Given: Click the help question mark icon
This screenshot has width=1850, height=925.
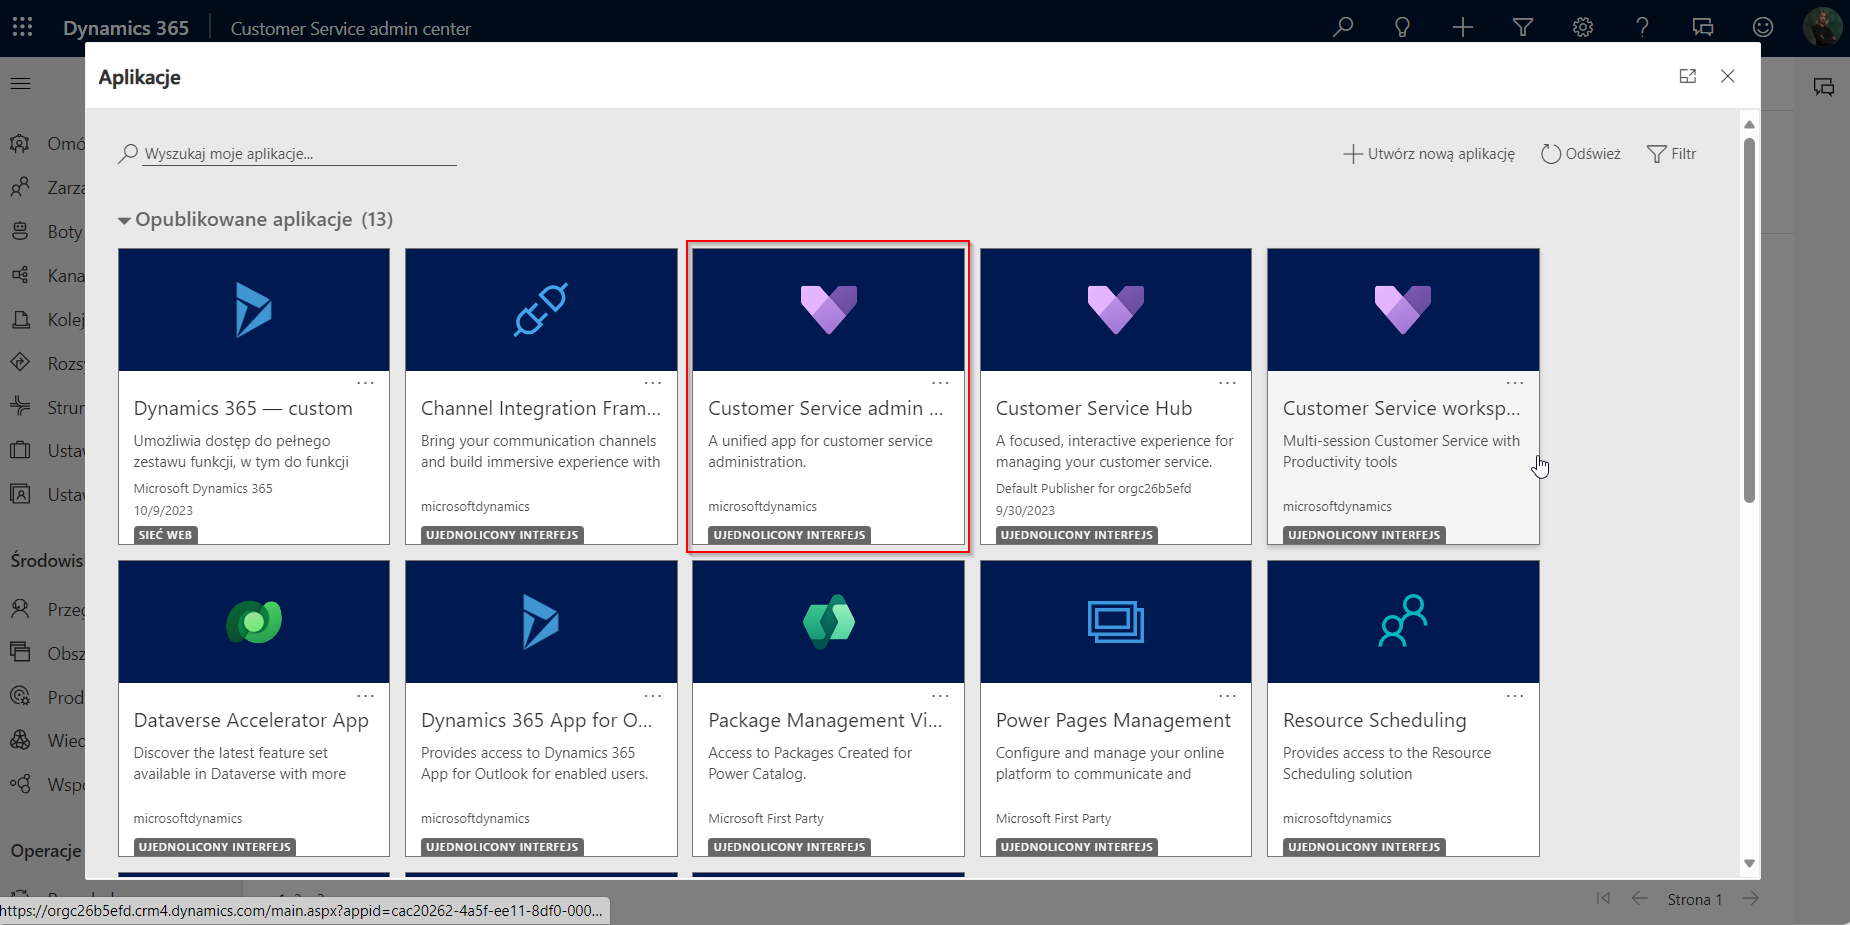Looking at the screenshot, I should [x=1642, y=27].
